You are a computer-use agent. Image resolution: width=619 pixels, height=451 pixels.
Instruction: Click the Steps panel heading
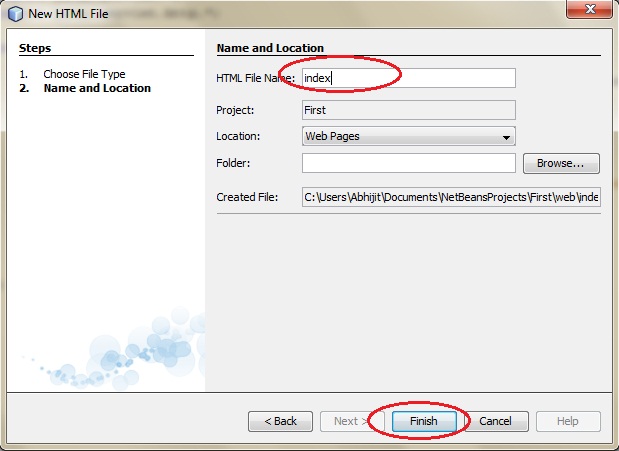pyautogui.click(x=35, y=48)
